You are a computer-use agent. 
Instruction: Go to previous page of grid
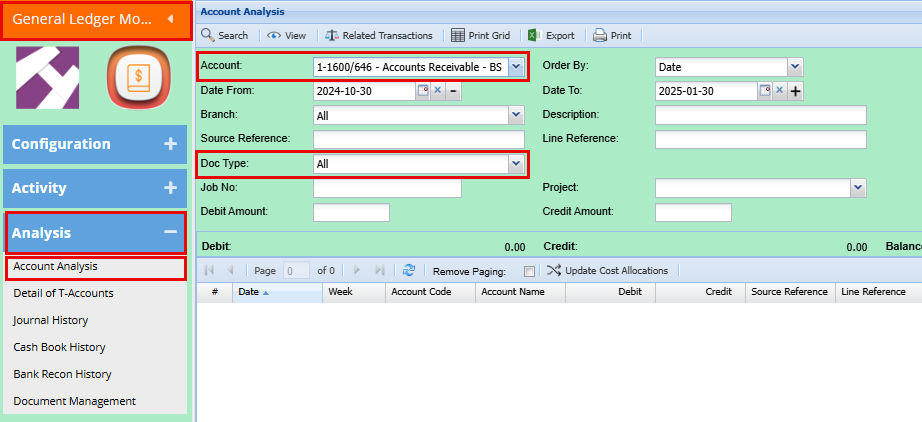(x=230, y=270)
